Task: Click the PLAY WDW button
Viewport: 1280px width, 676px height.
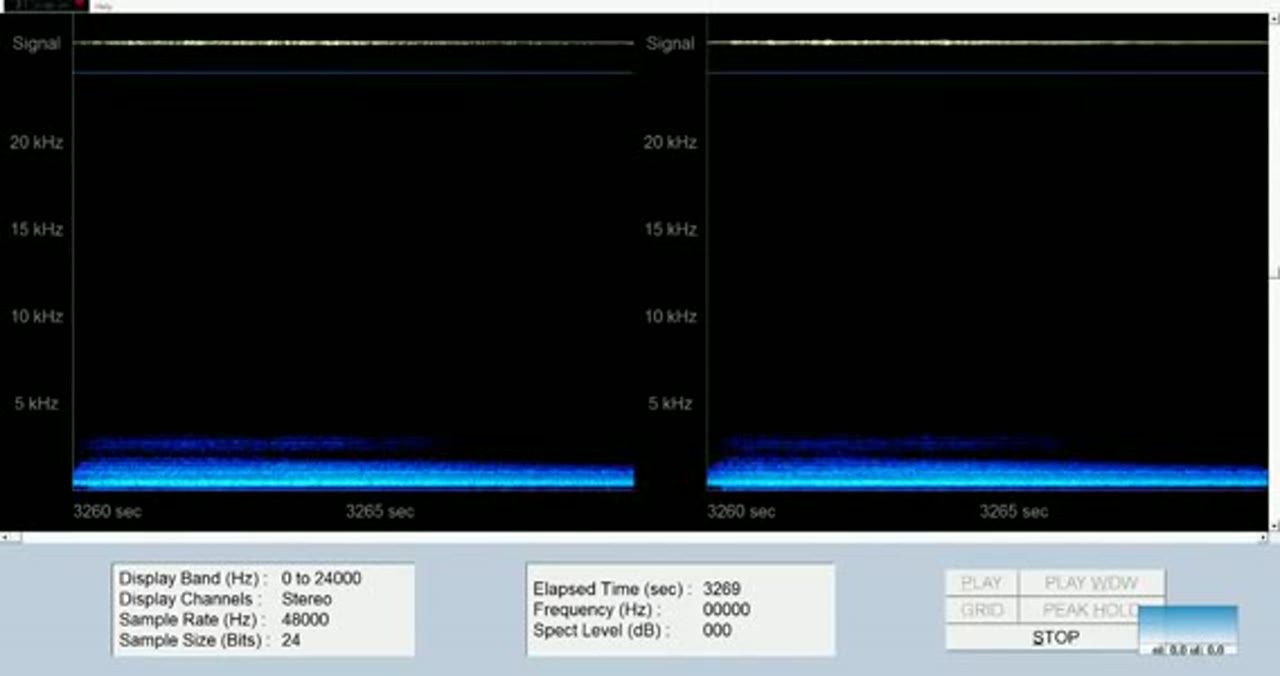Action: click(1091, 583)
